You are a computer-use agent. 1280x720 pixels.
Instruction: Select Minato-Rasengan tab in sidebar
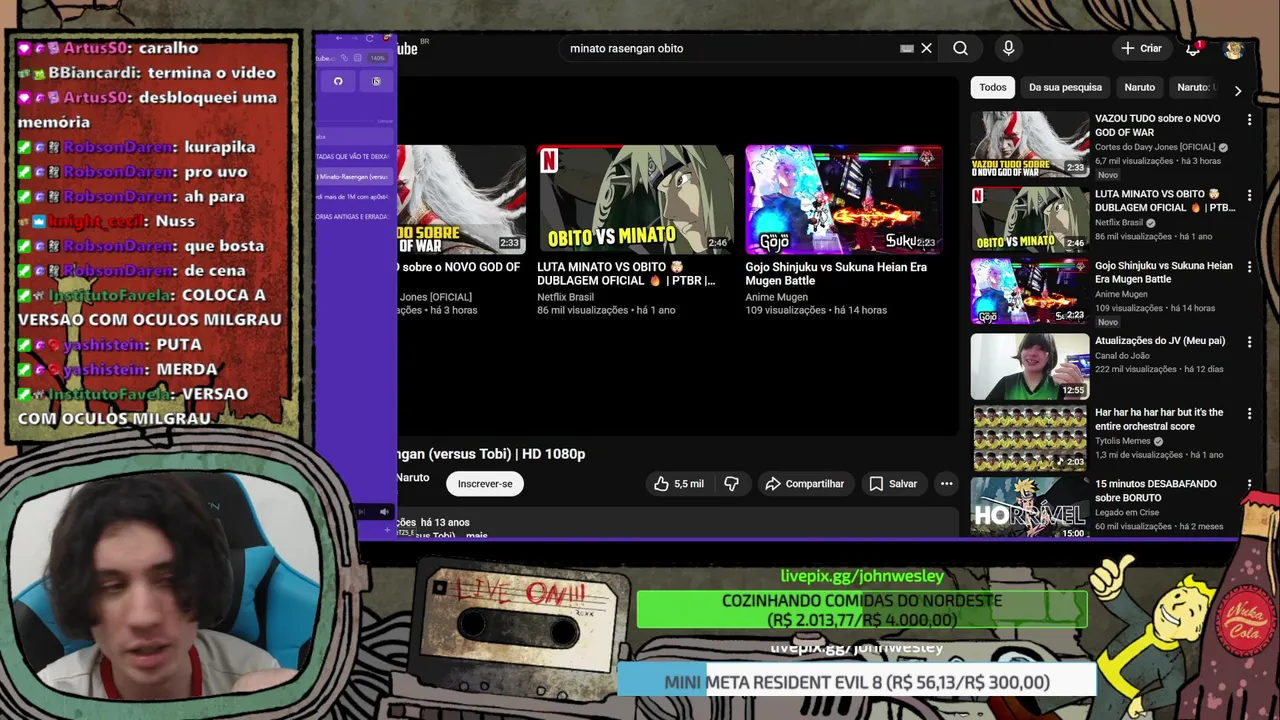[x=354, y=177]
